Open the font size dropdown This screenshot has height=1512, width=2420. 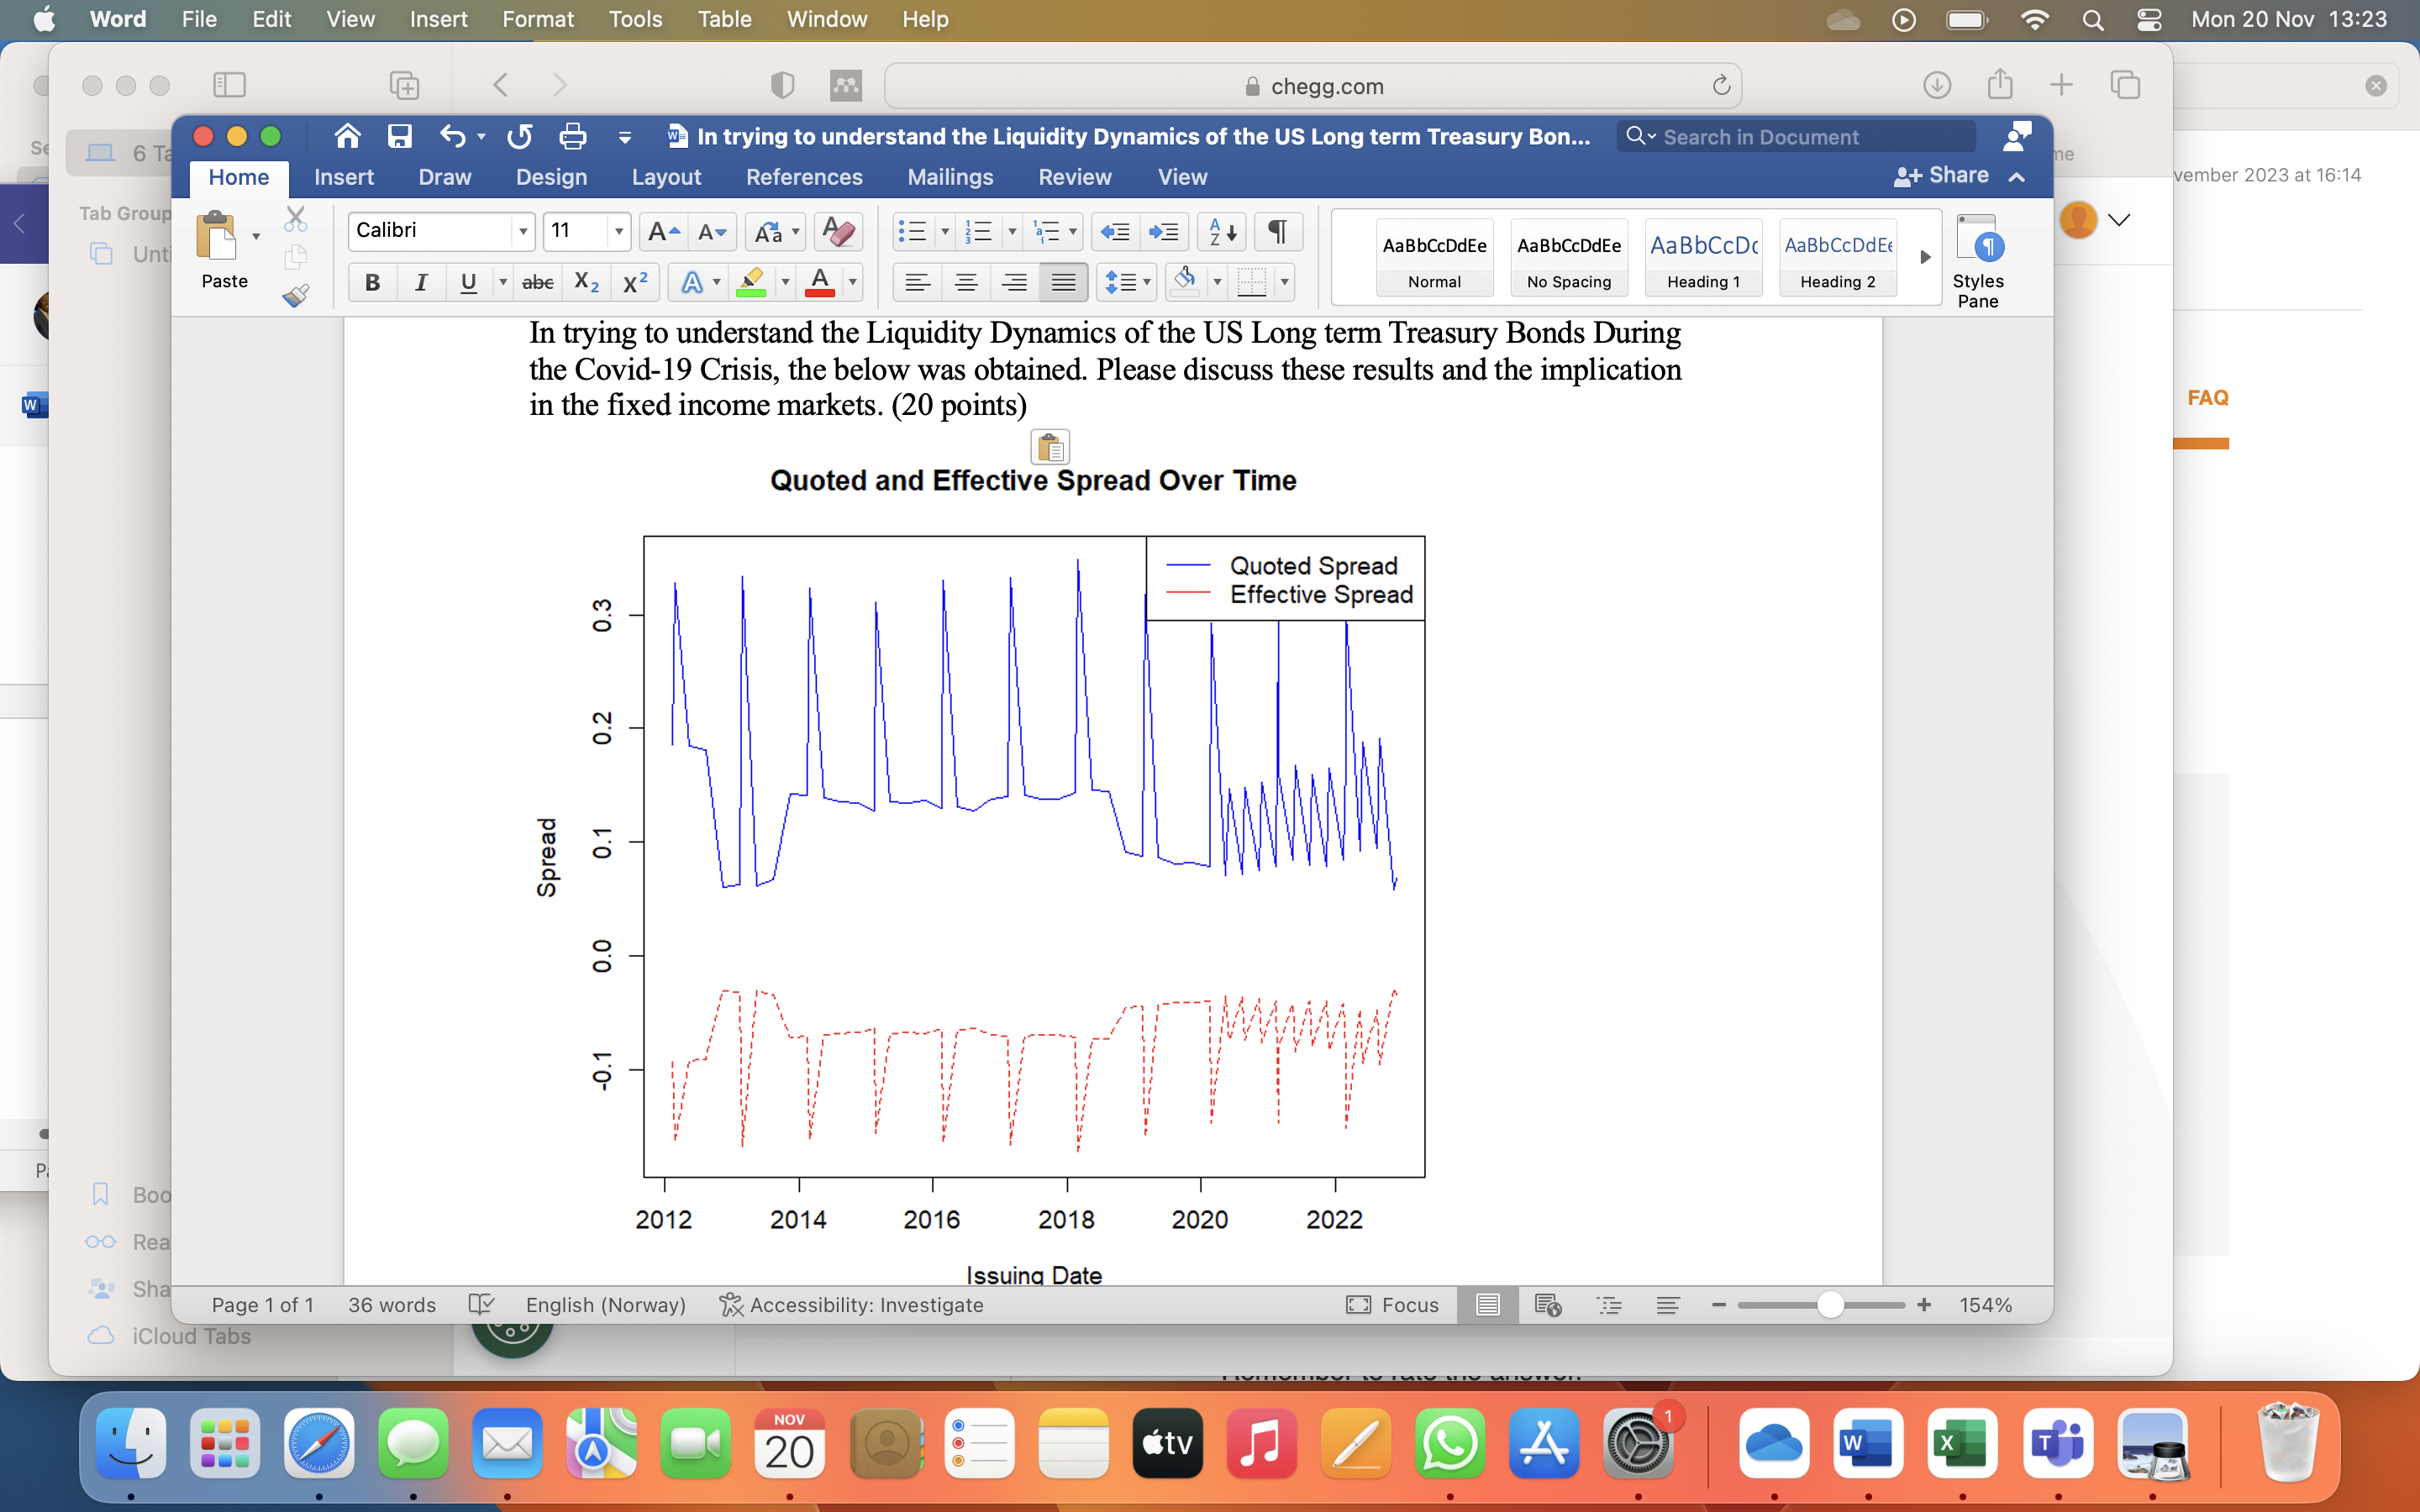pos(619,231)
